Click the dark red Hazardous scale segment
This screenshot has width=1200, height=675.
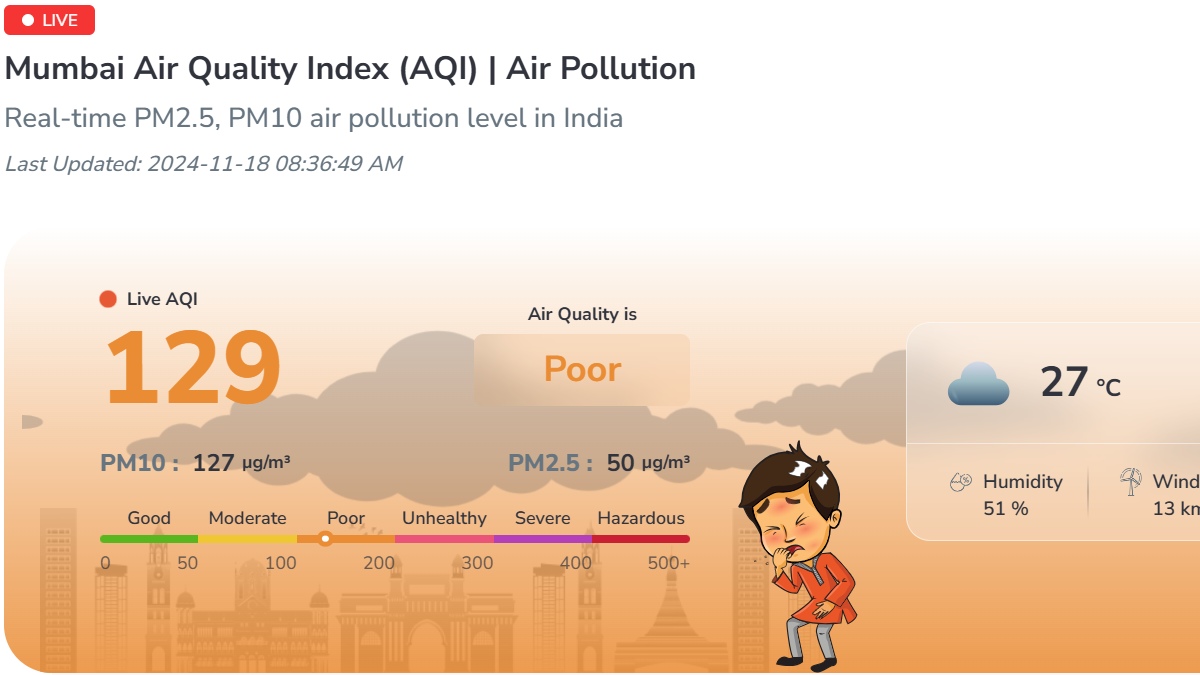(641, 539)
